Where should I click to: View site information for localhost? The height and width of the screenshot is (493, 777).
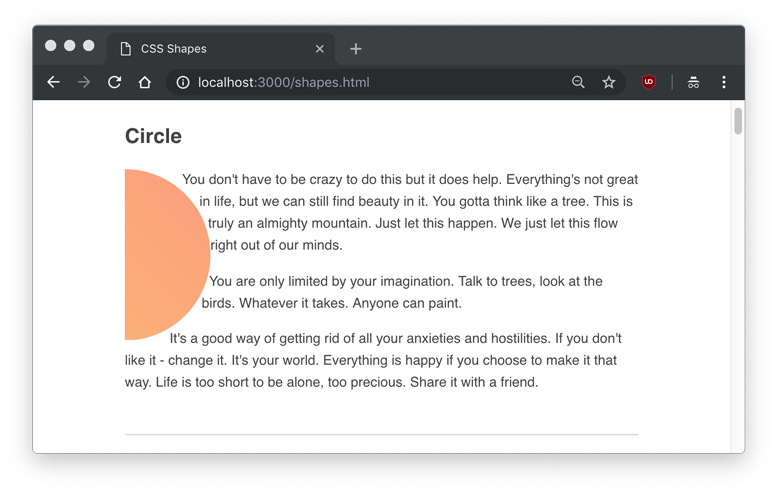coord(183,82)
